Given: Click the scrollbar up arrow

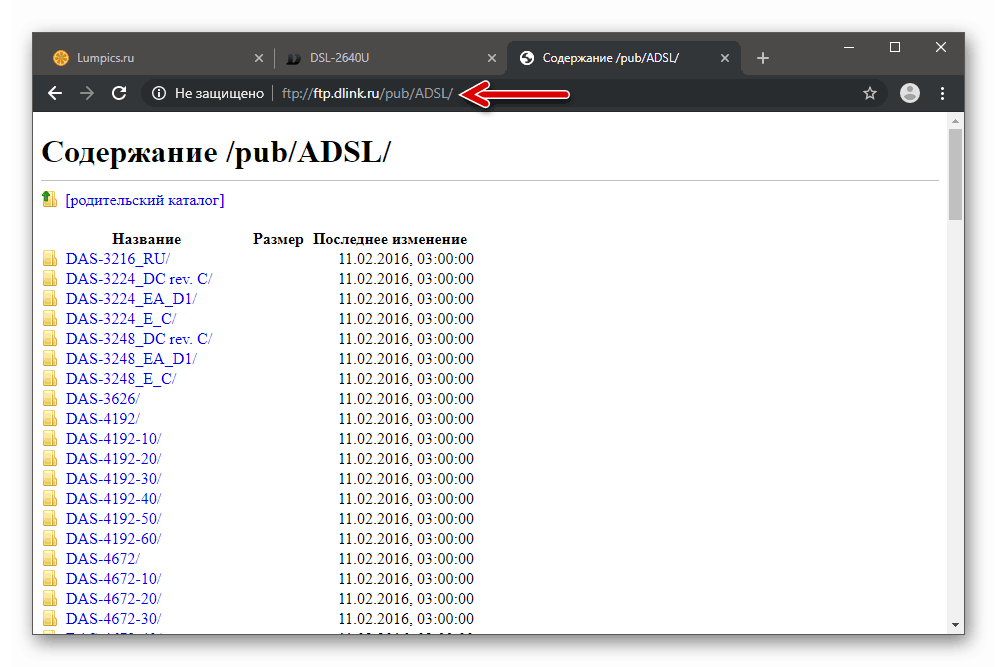Looking at the screenshot, I should pyautogui.click(x=955, y=120).
